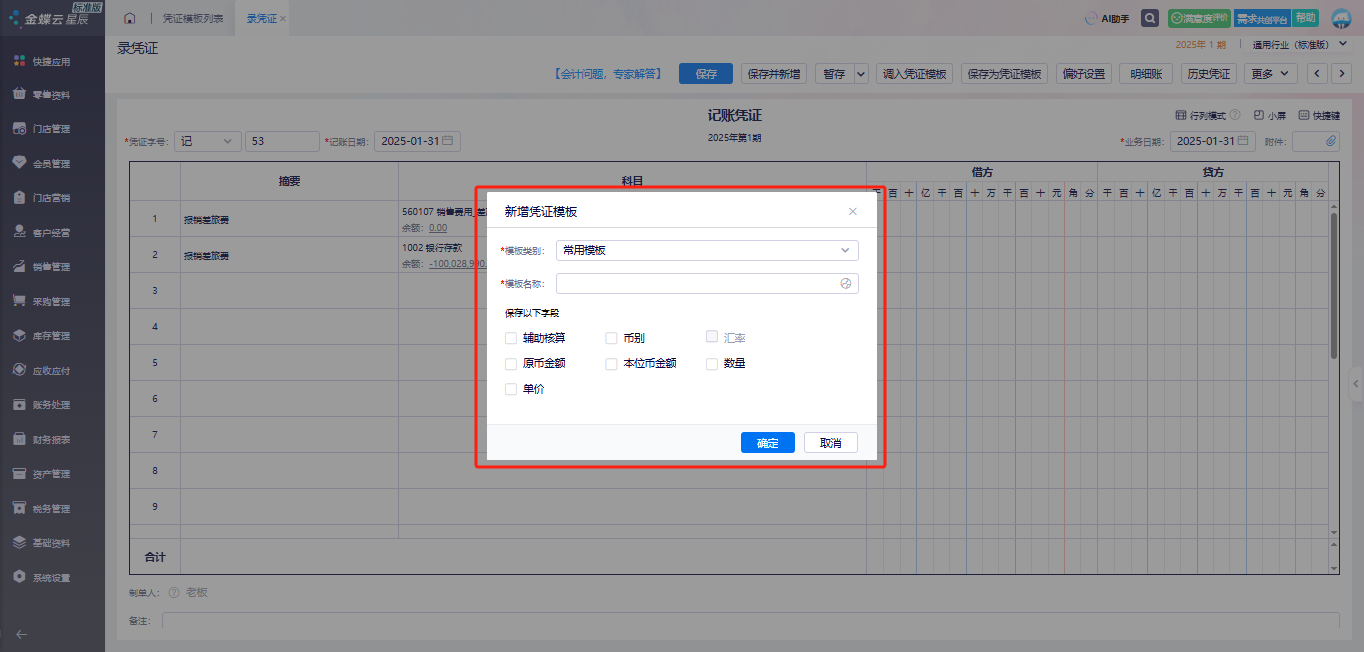This screenshot has height=652, width=1364.
Task: Collapse the sidebar with the bottom-left arrow
Action: point(21,634)
